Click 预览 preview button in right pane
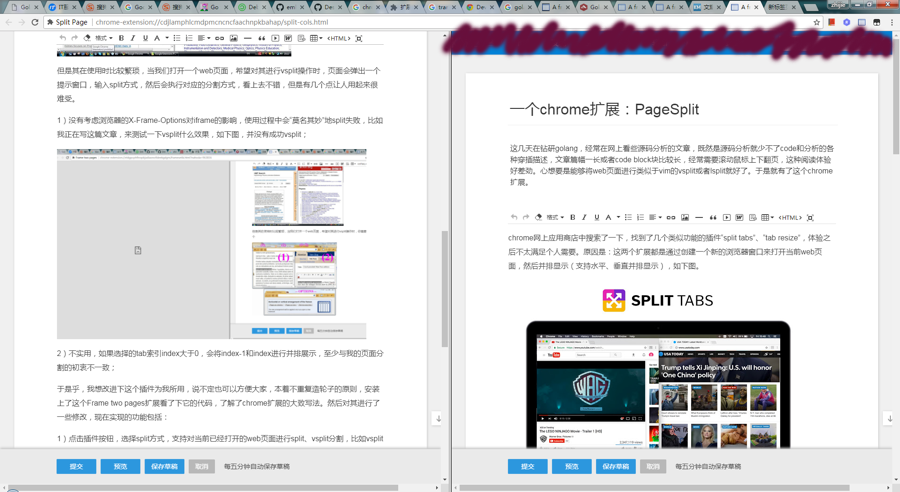The width and height of the screenshot is (900, 492). tap(572, 466)
